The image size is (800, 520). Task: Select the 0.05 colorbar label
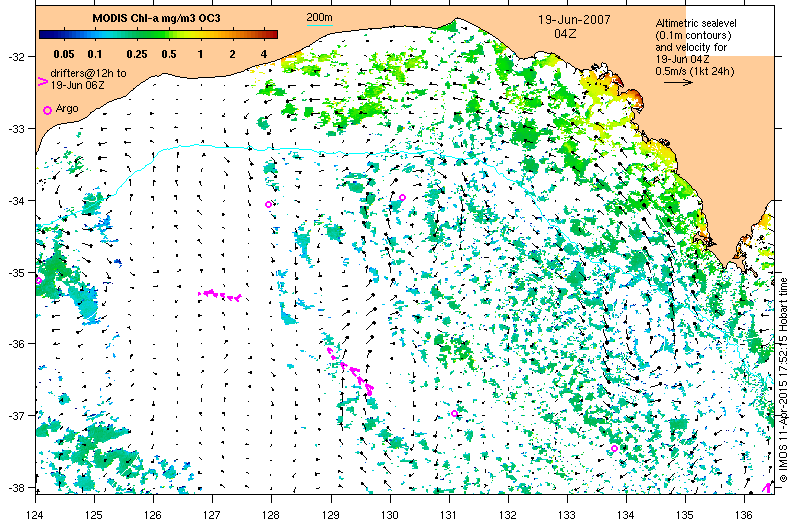(64, 54)
